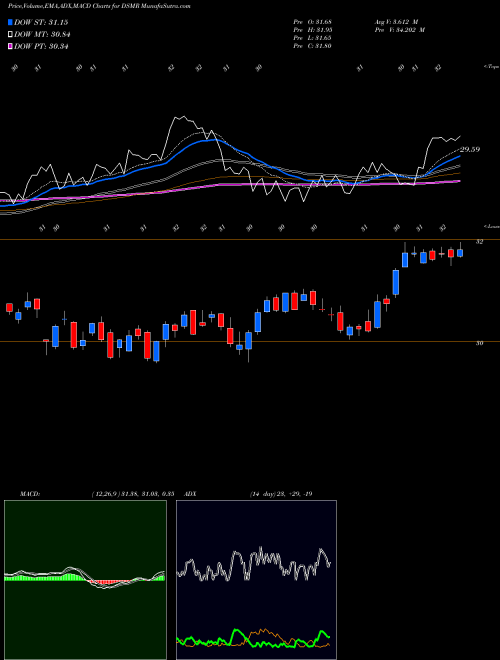Click the MACD: panel heading

point(29,494)
